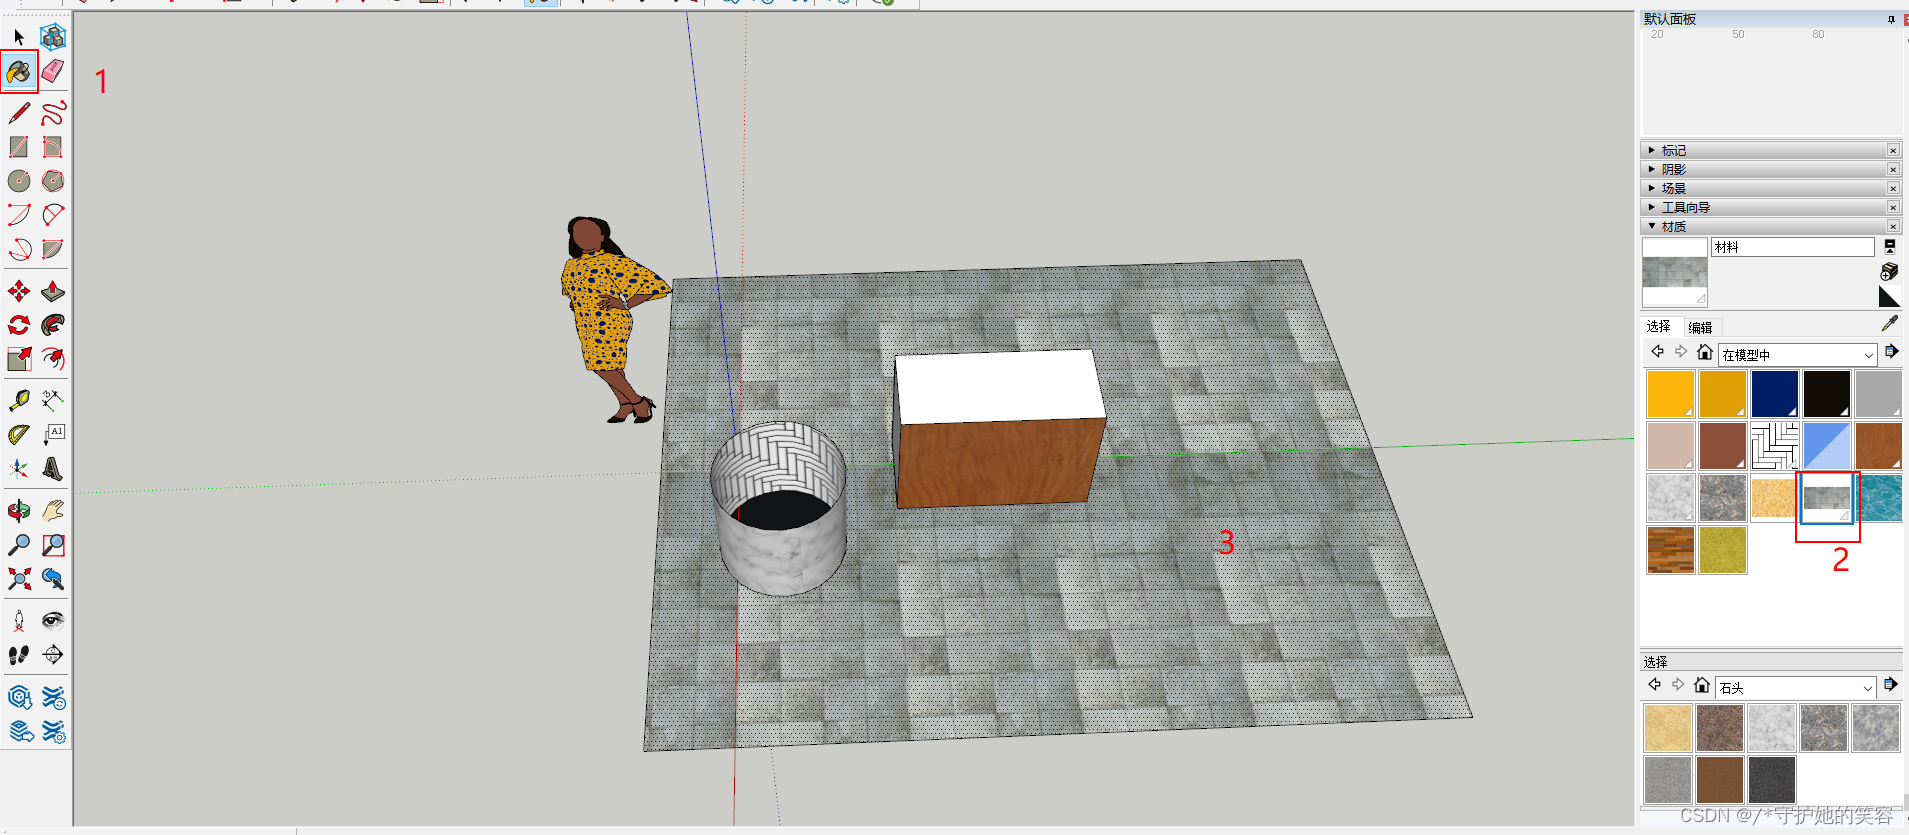Set paint to default material

(x=1889, y=296)
